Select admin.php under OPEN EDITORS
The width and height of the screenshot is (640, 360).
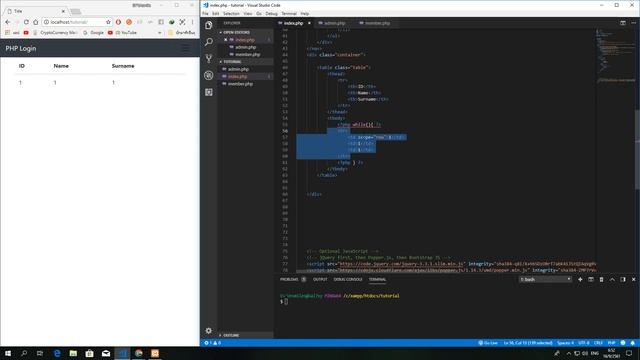(x=246, y=47)
